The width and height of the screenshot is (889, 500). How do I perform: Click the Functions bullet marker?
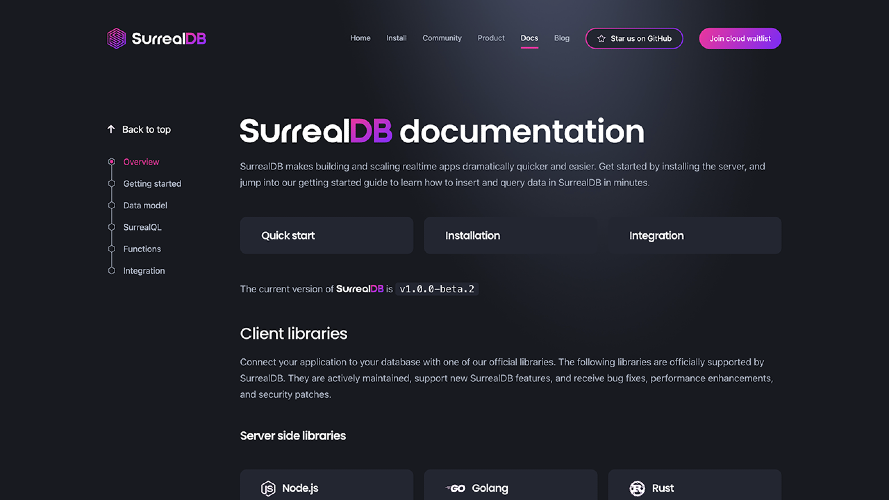pyautogui.click(x=112, y=249)
